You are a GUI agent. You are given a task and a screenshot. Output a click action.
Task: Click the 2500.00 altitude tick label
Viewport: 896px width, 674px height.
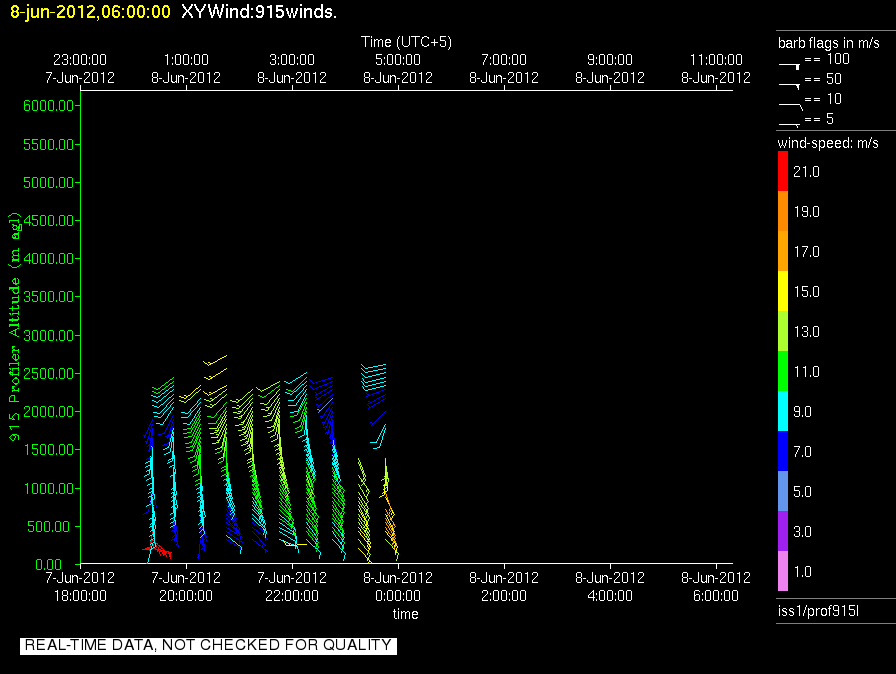click(x=49, y=374)
